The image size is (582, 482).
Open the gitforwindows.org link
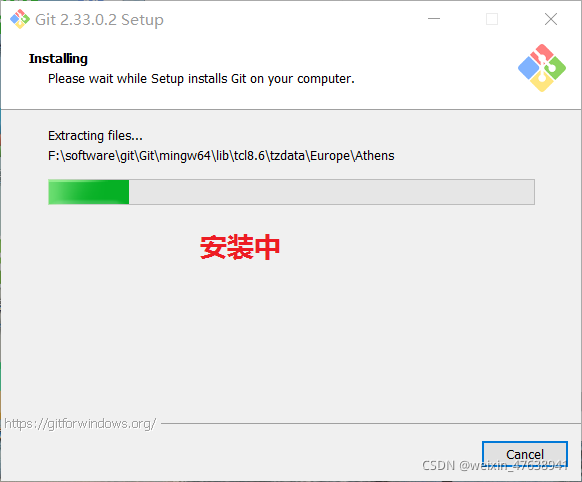[x=80, y=423]
